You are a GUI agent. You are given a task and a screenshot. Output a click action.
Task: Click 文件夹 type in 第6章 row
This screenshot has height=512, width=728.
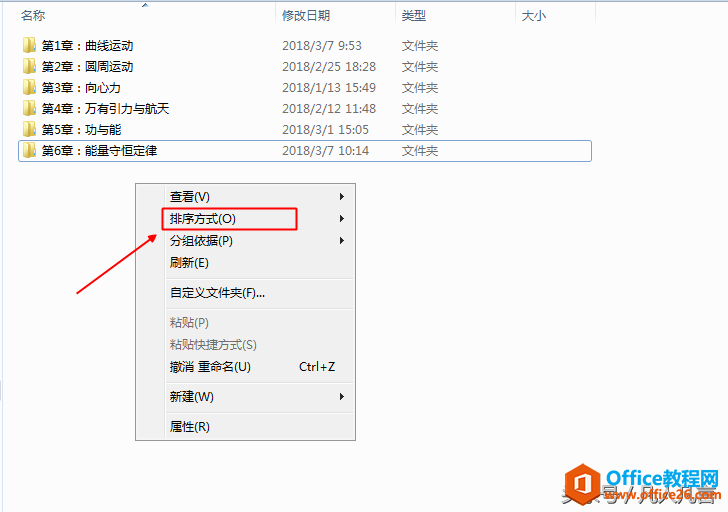click(420, 150)
